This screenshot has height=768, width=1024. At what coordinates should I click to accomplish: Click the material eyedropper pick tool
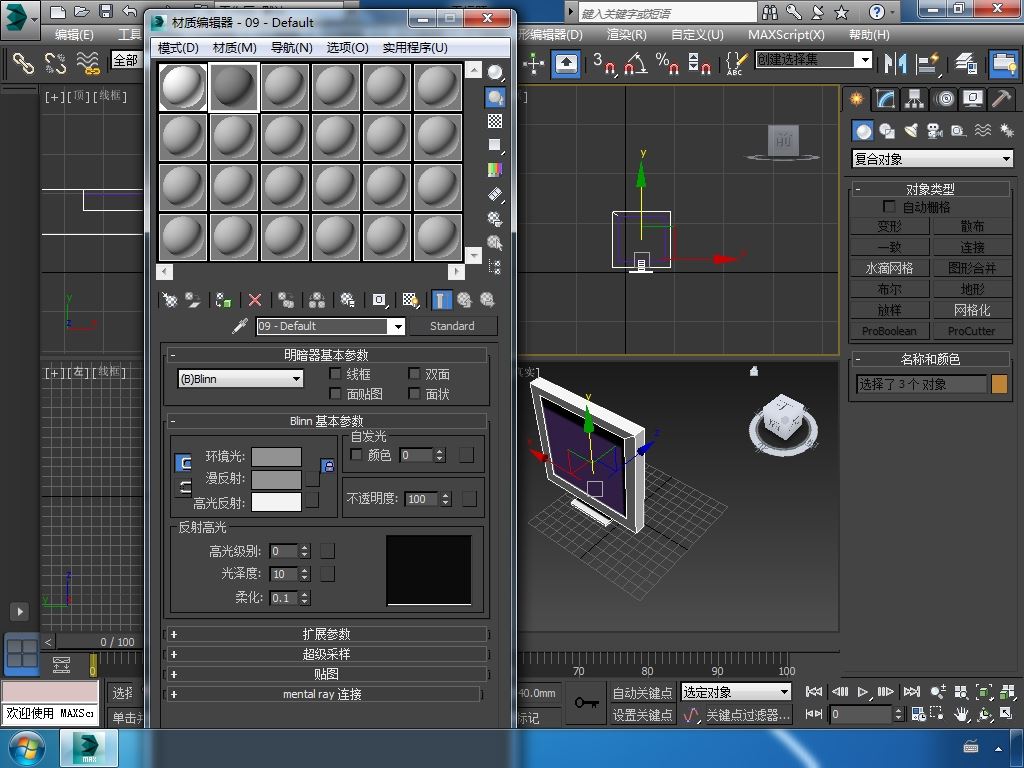pyautogui.click(x=239, y=326)
